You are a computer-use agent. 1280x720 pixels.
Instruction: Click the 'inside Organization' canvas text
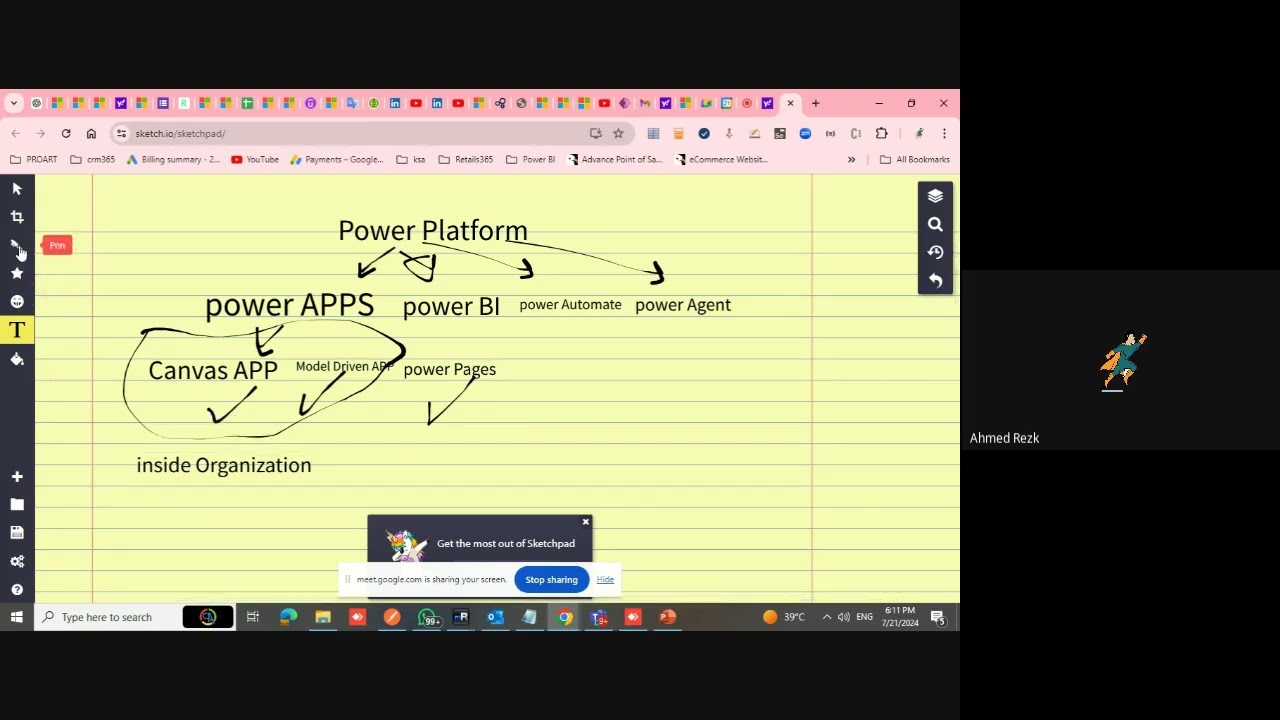(x=224, y=466)
